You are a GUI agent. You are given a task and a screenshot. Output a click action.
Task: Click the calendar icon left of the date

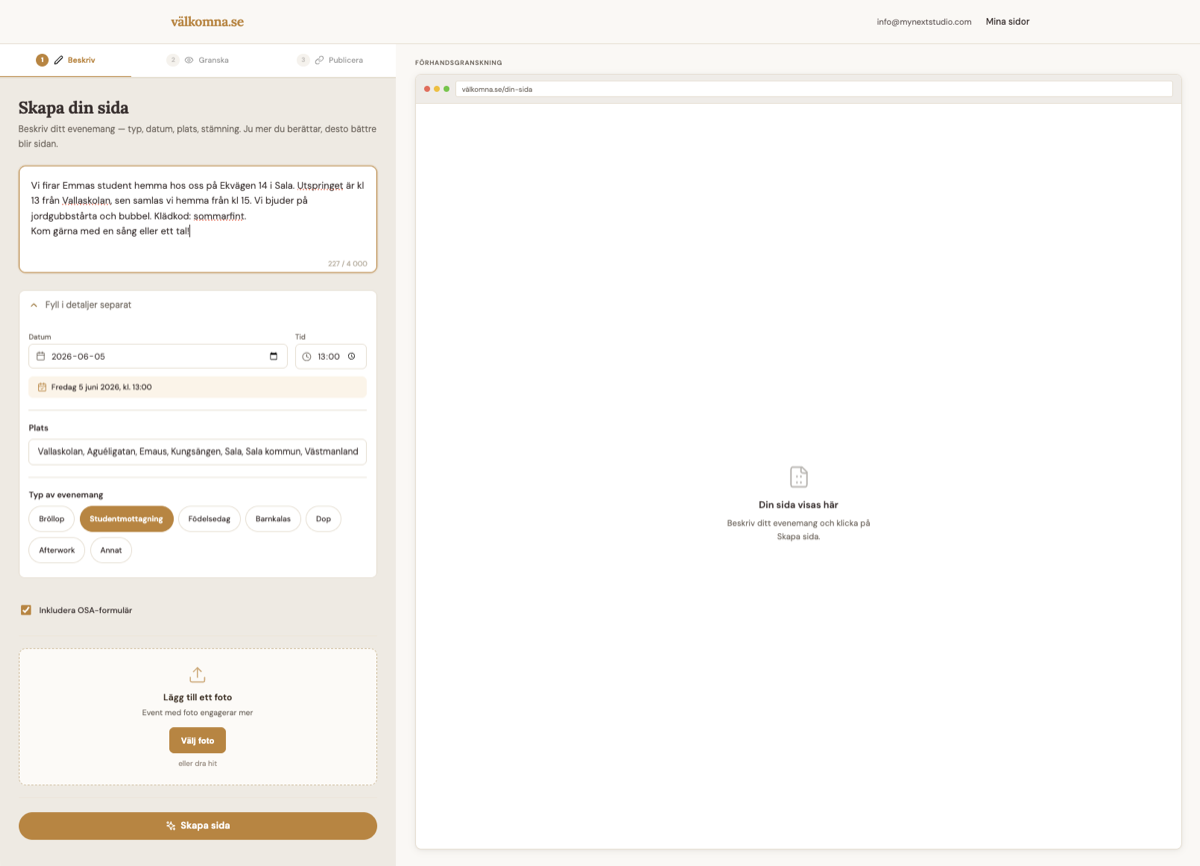[41, 356]
